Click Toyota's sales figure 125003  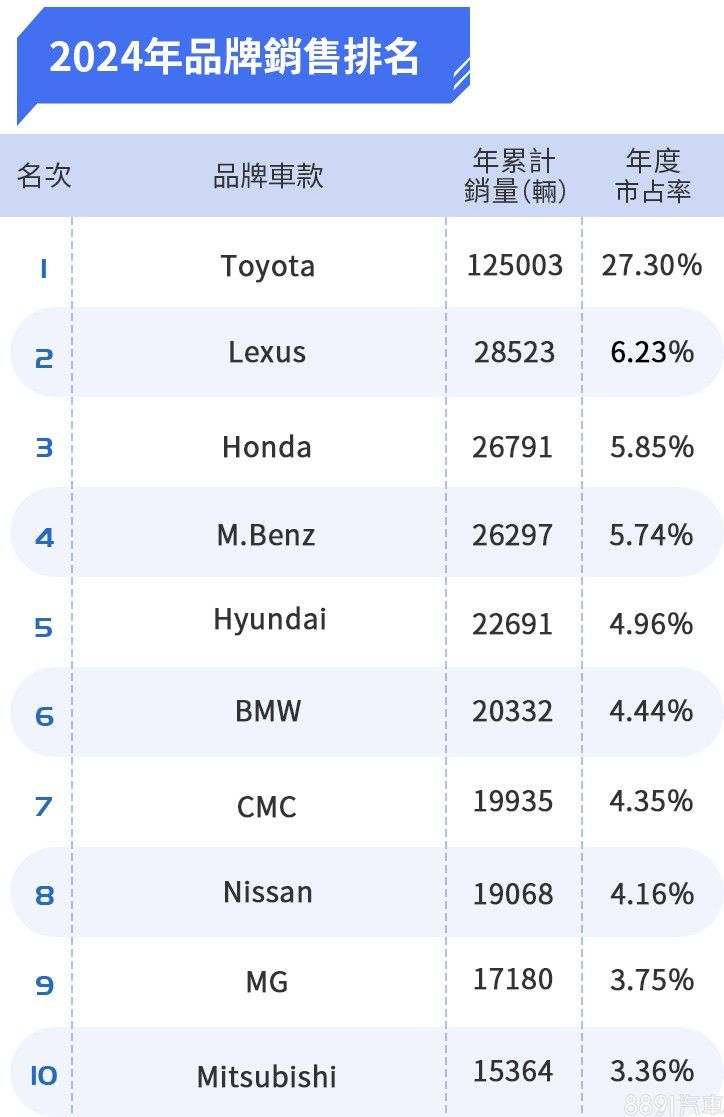tap(515, 265)
